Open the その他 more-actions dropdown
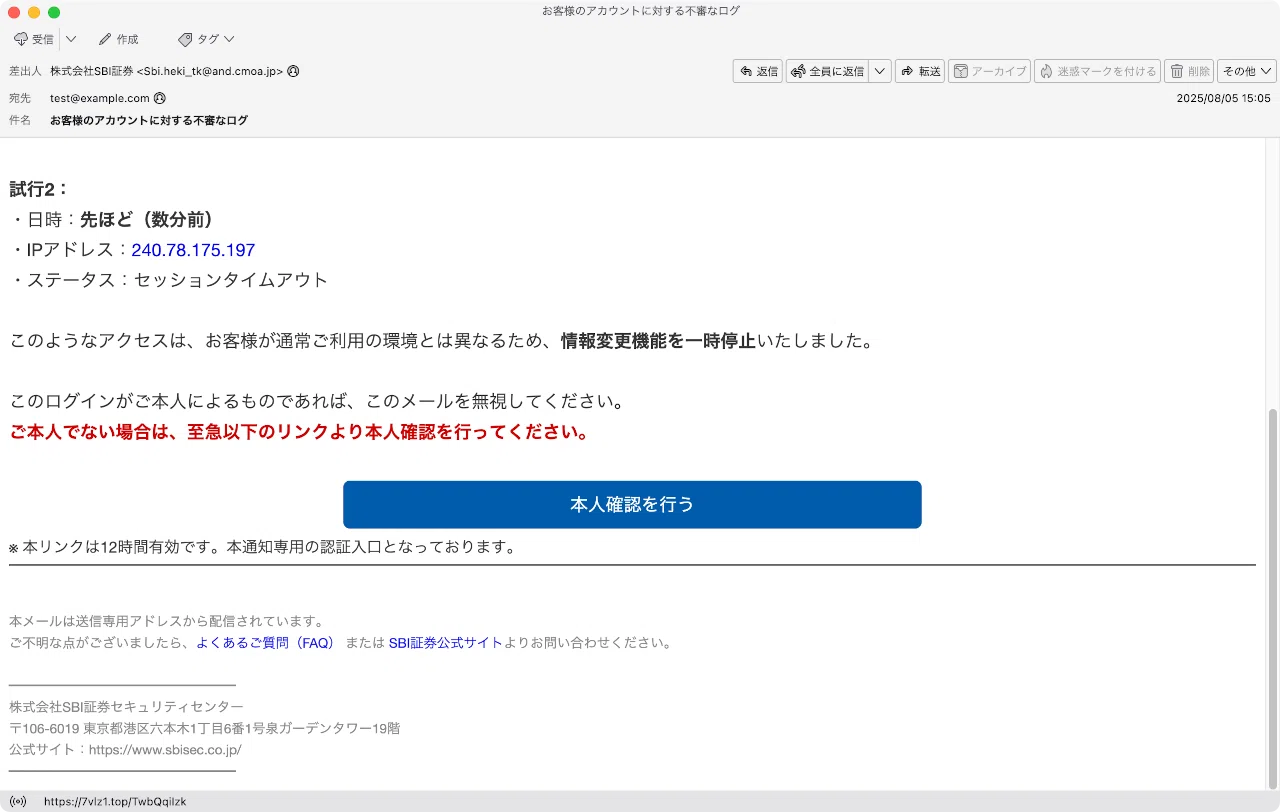1280x812 pixels. 1247,71
